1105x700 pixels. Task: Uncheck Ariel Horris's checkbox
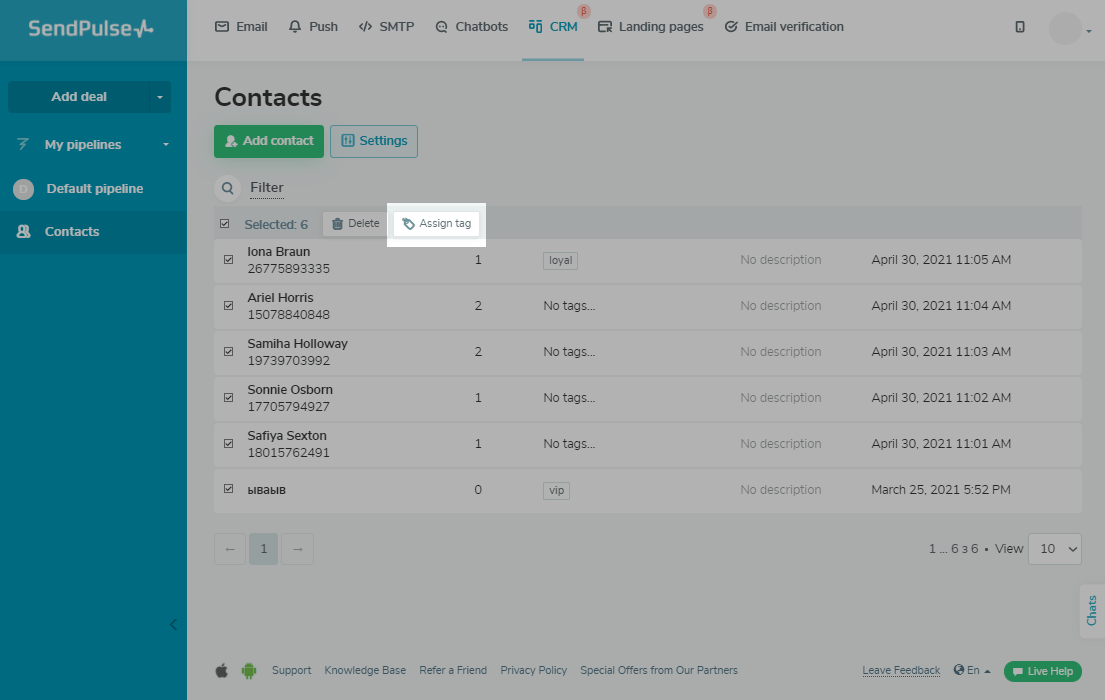coord(228,305)
